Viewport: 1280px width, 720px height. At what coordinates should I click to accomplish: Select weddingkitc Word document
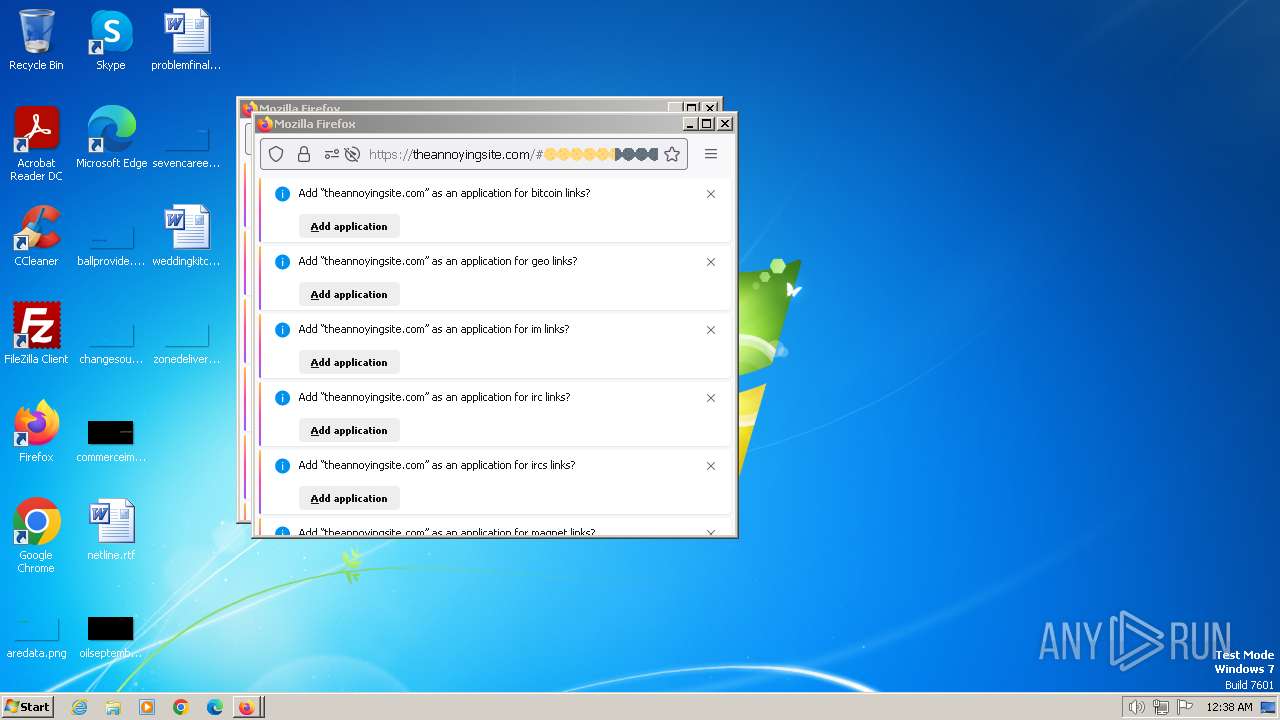186,236
